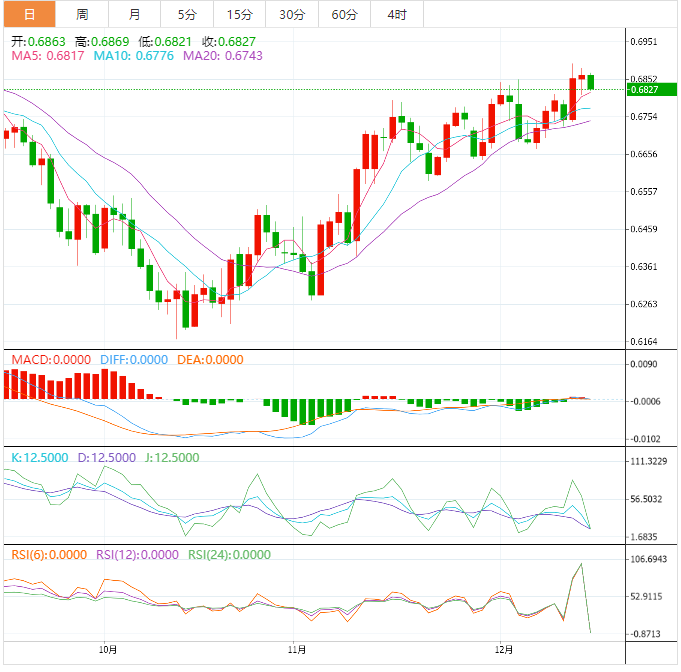
Task: Switch to the 4时 timeframe
Action: coord(396,14)
